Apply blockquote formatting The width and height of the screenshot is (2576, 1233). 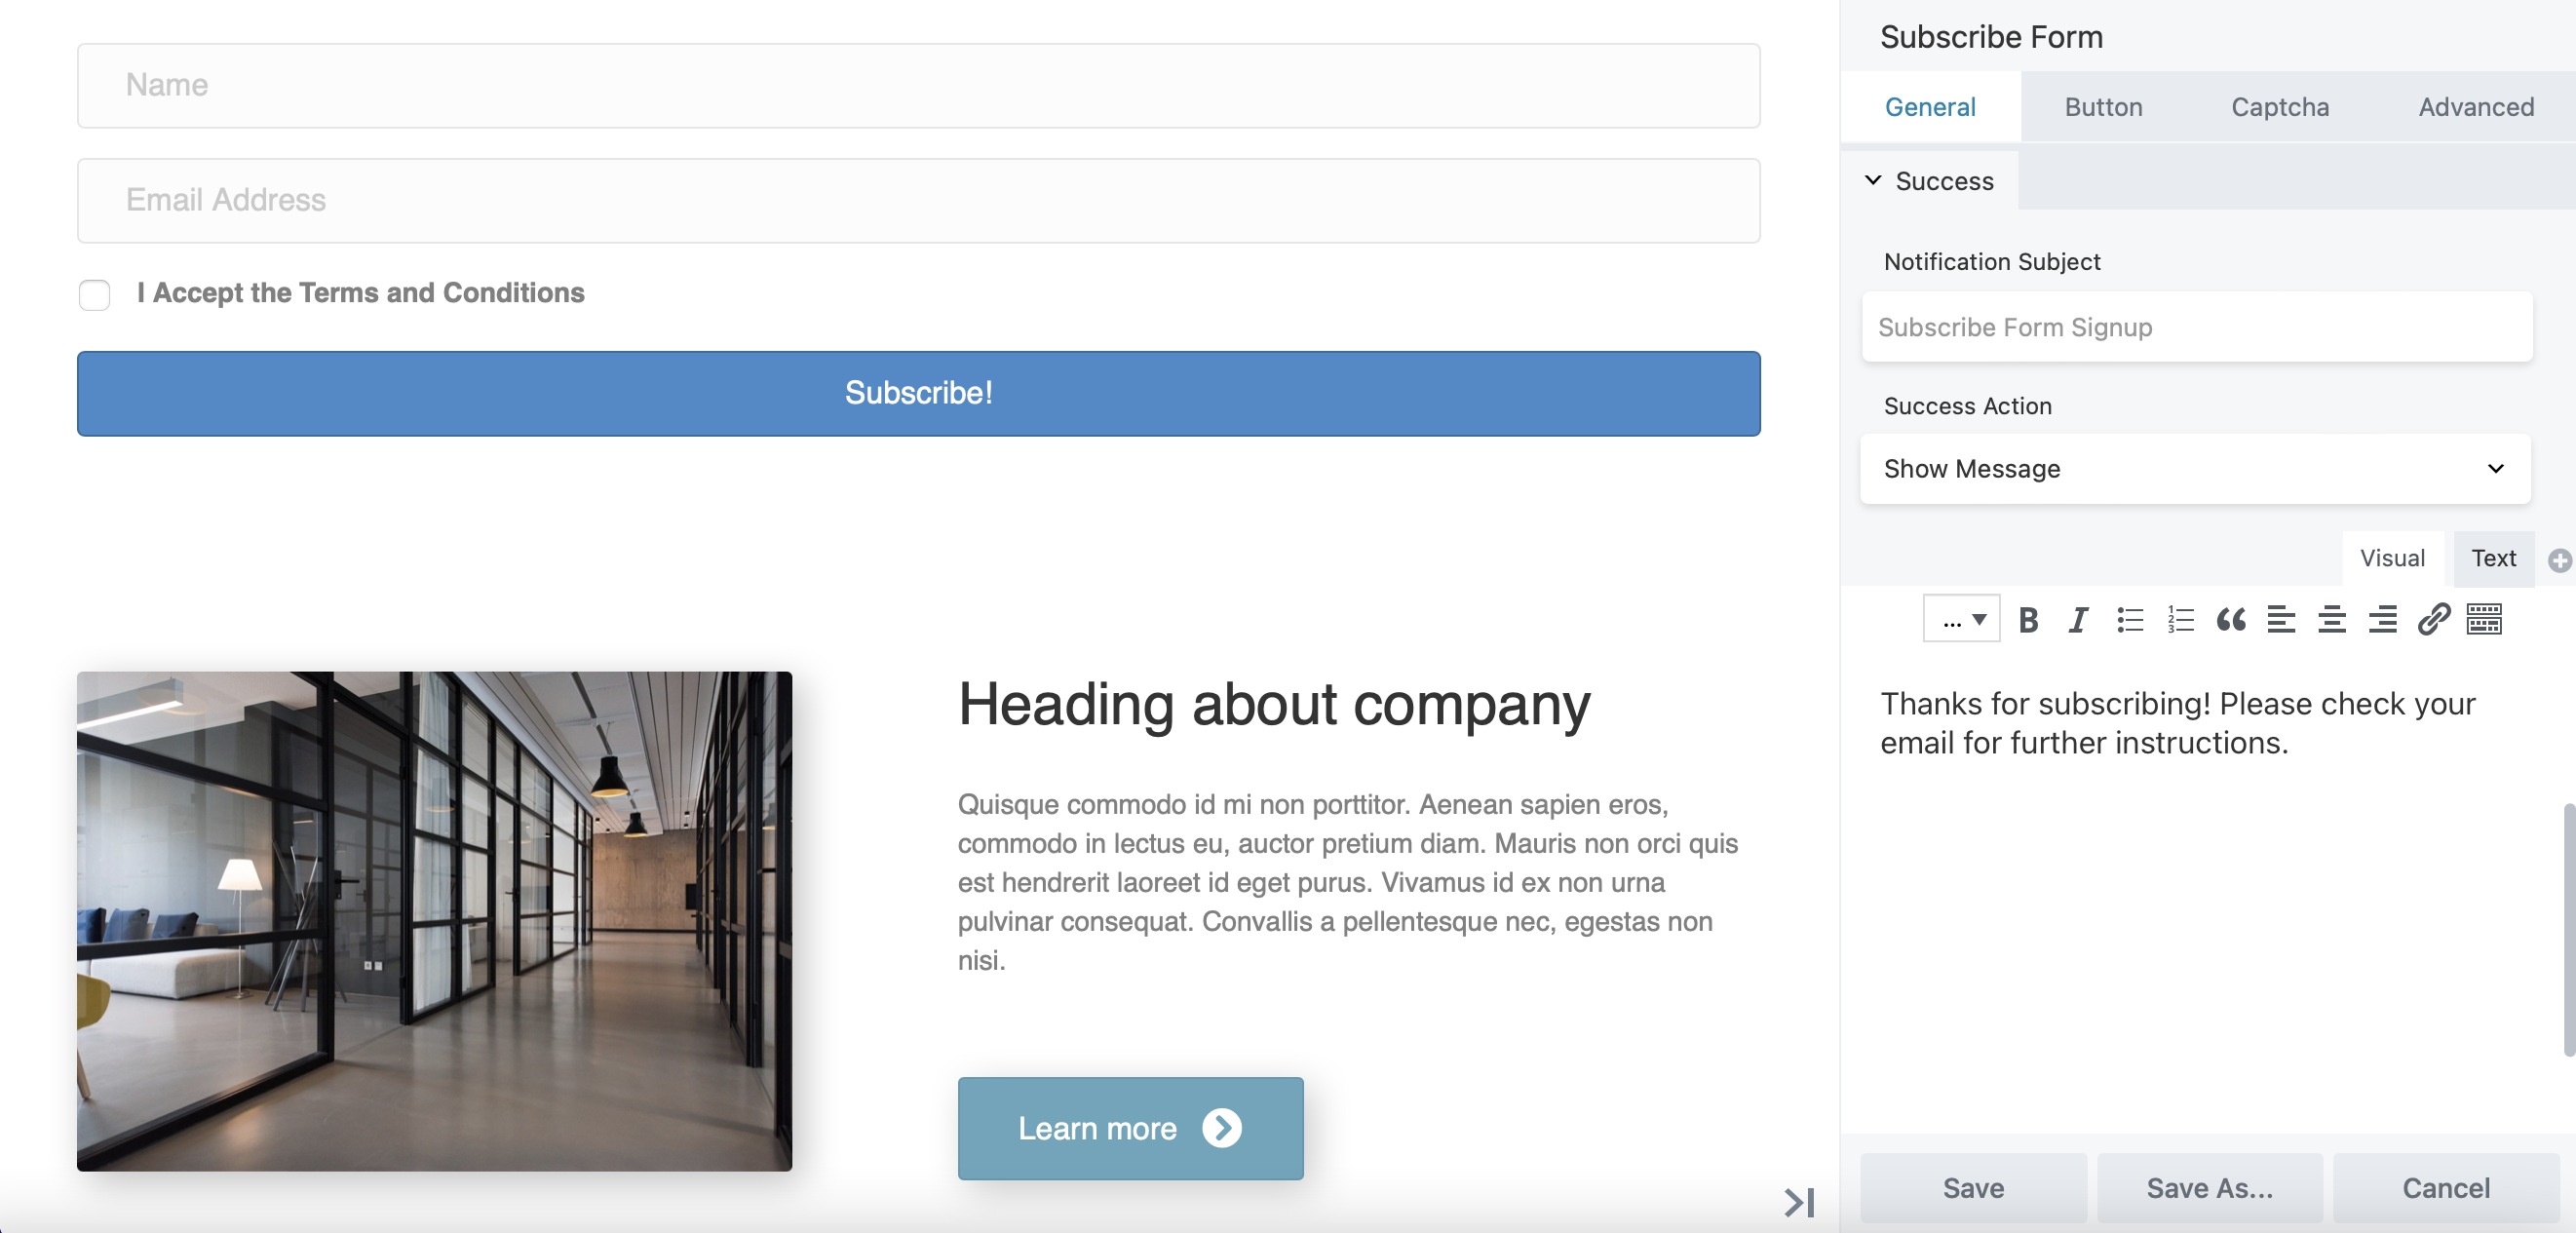coord(2231,619)
